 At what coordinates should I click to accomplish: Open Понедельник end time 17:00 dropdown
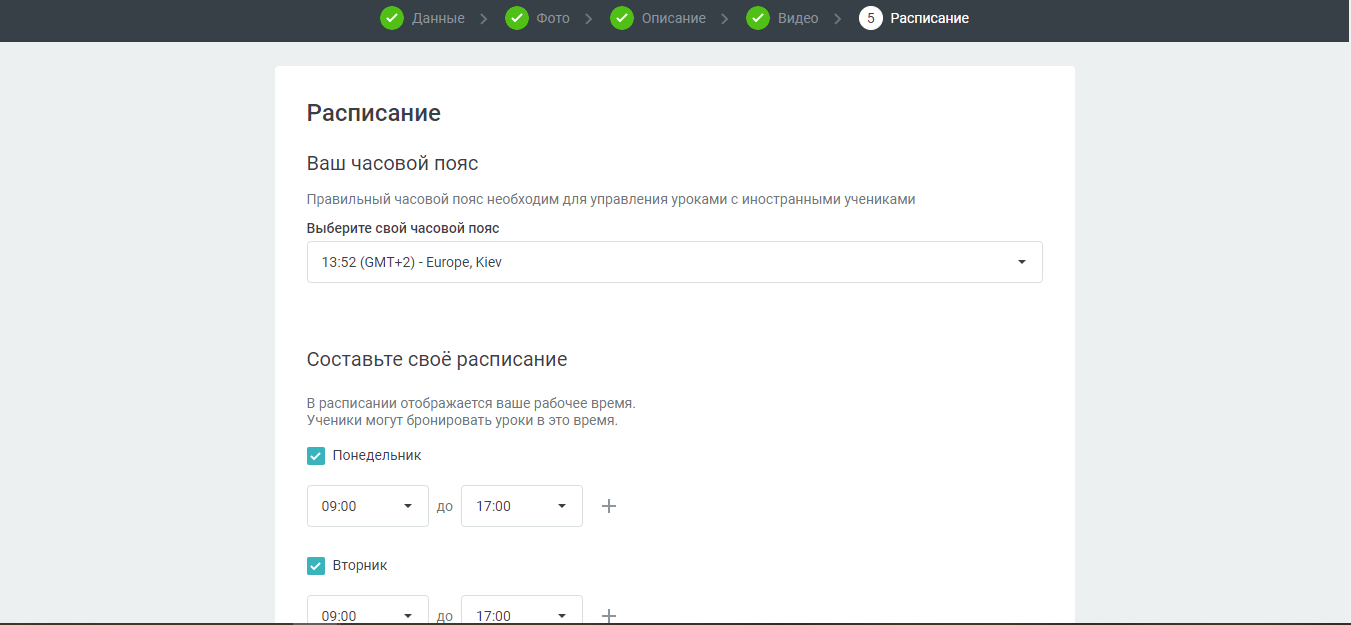(x=522, y=506)
